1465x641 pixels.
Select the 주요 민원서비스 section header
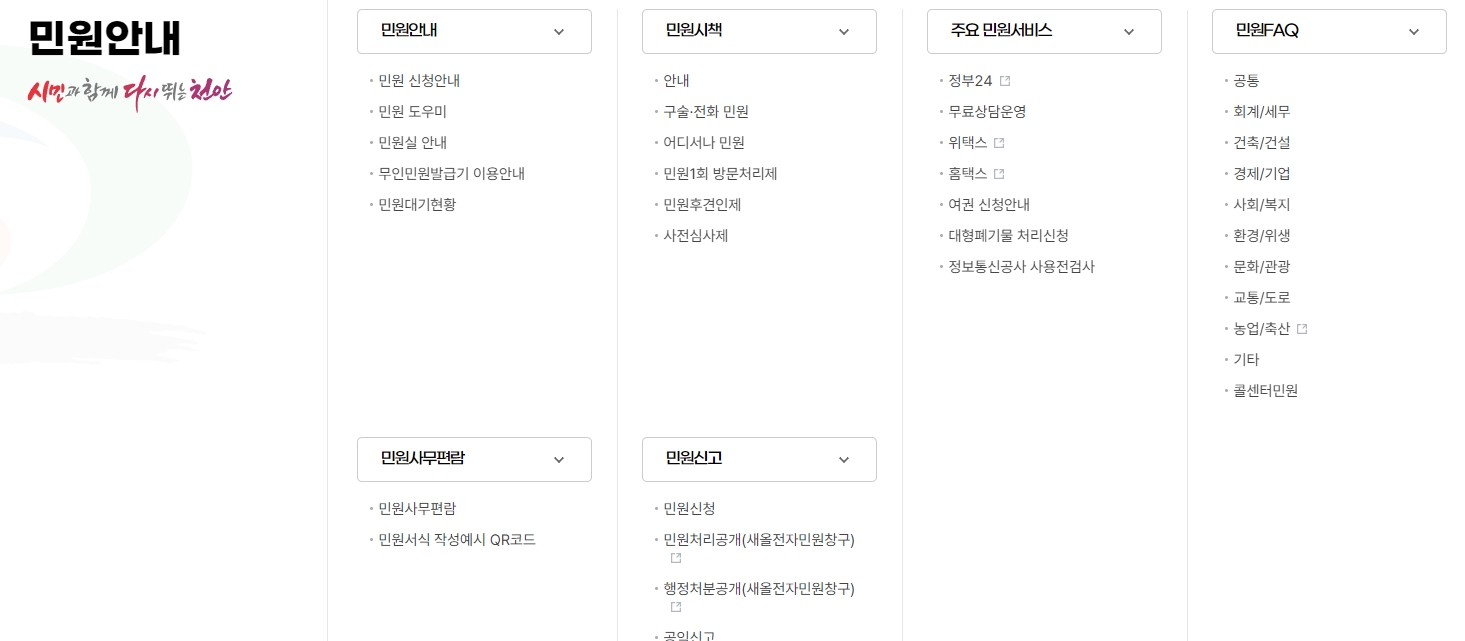(x=1000, y=30)
